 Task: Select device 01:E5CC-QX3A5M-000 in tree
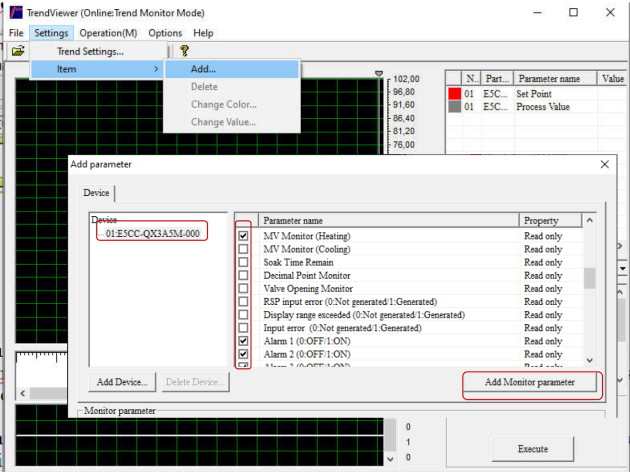tap(153, 233)
